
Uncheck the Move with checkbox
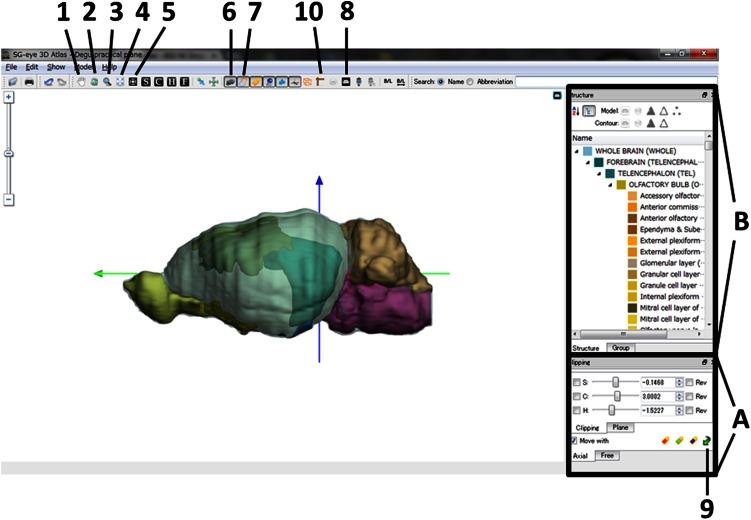pos(573,440)
